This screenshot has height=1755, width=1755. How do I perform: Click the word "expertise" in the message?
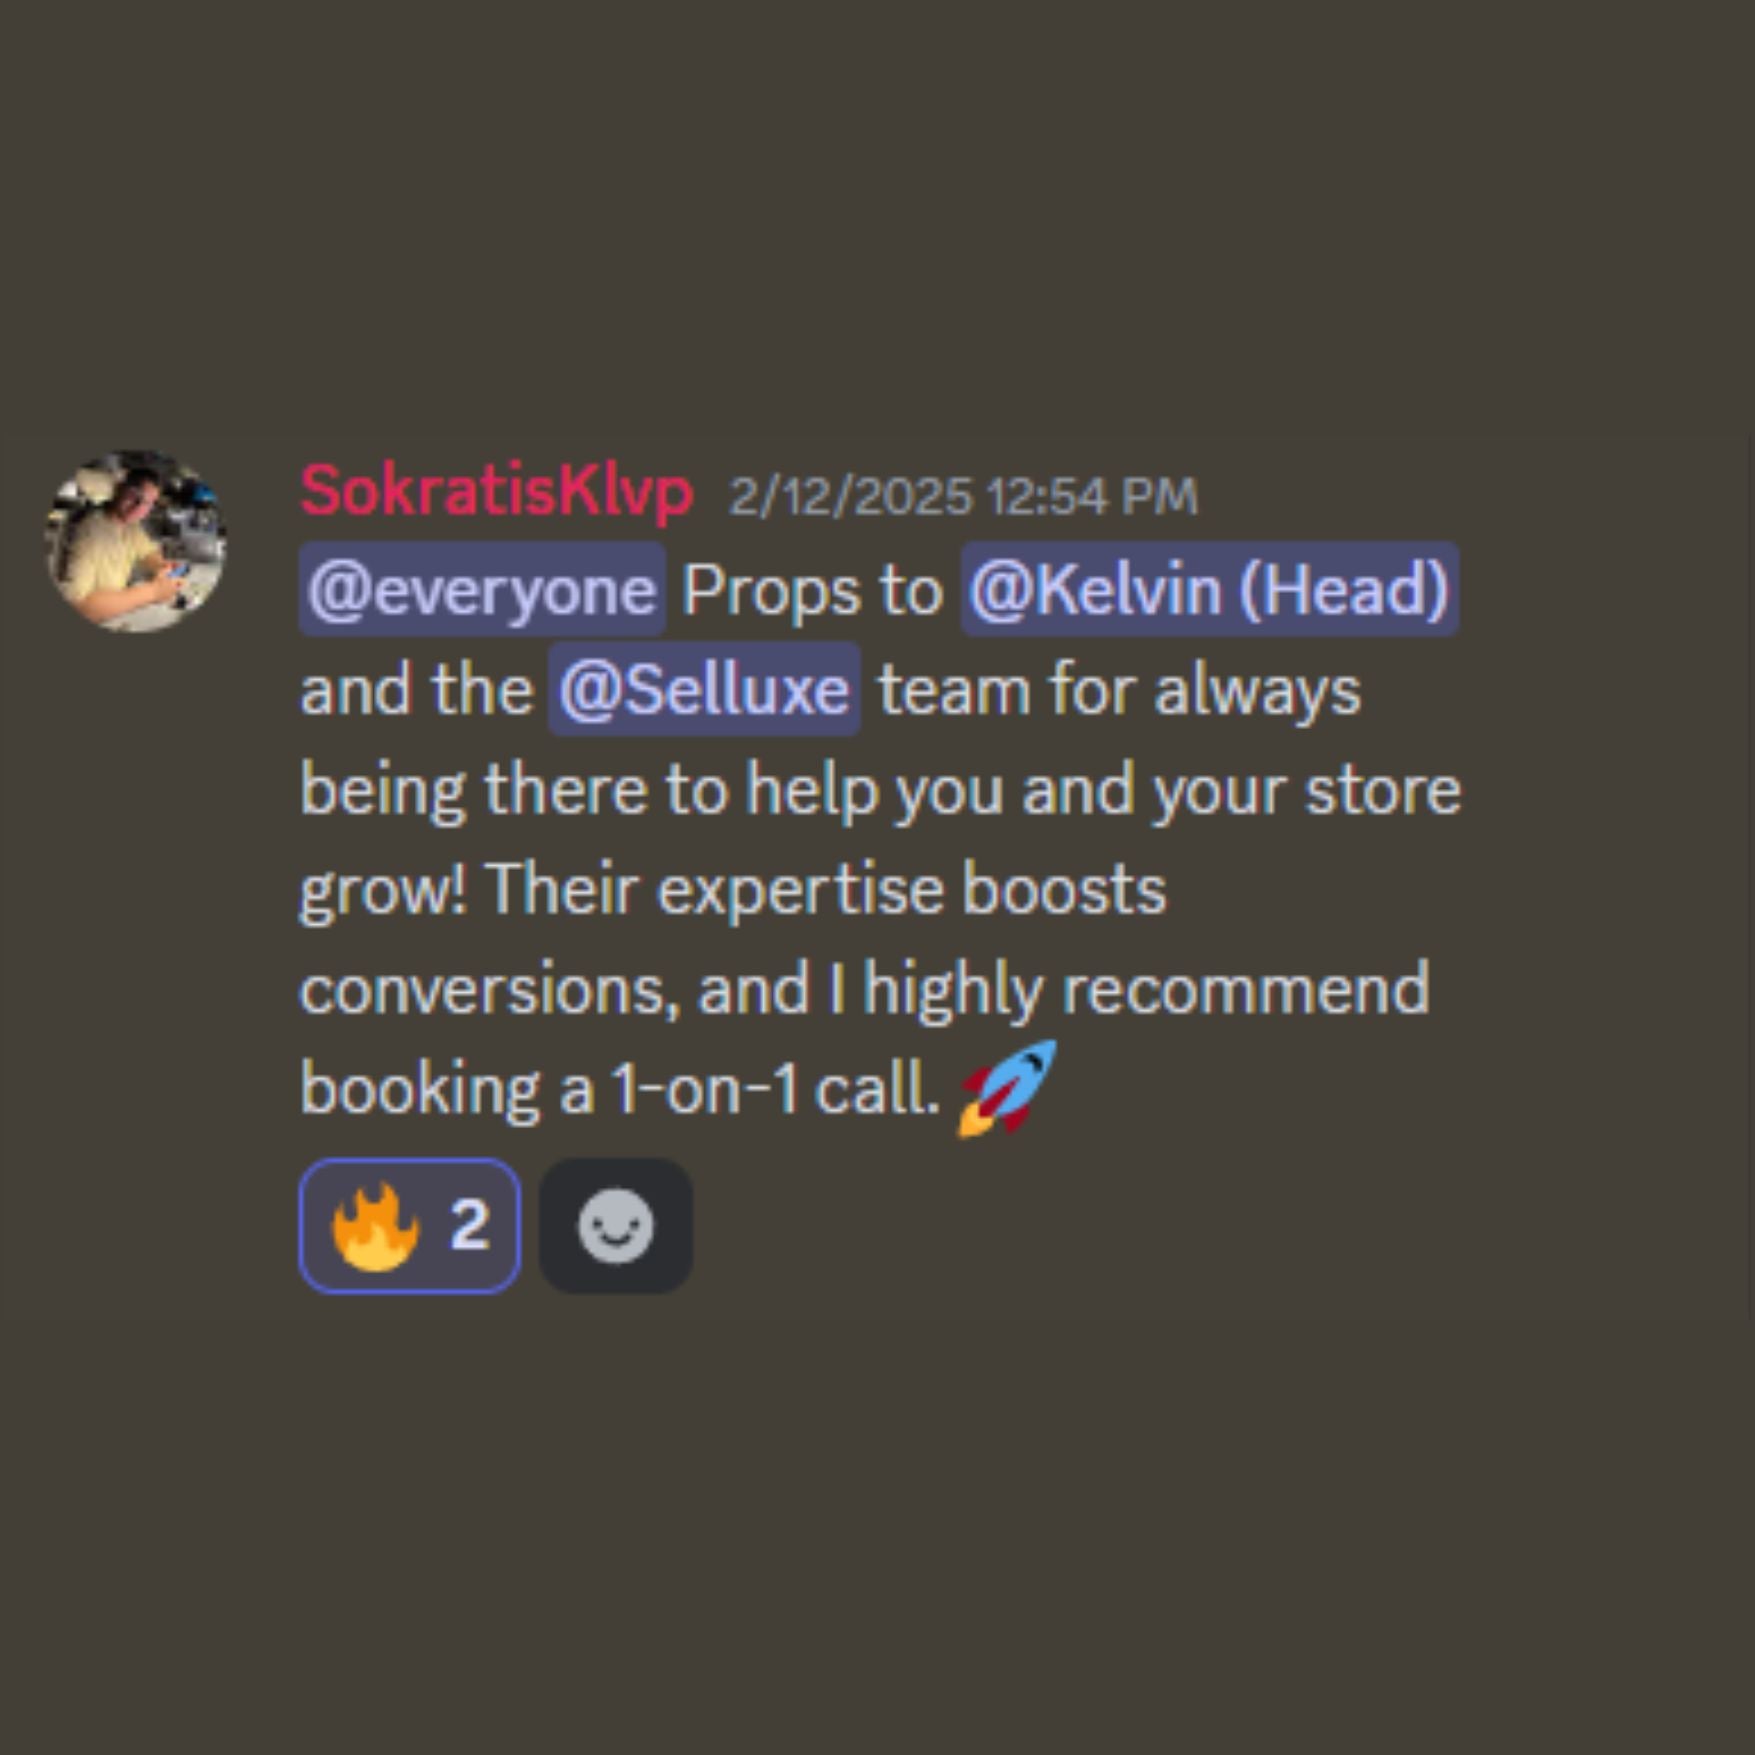coord(800,890)
